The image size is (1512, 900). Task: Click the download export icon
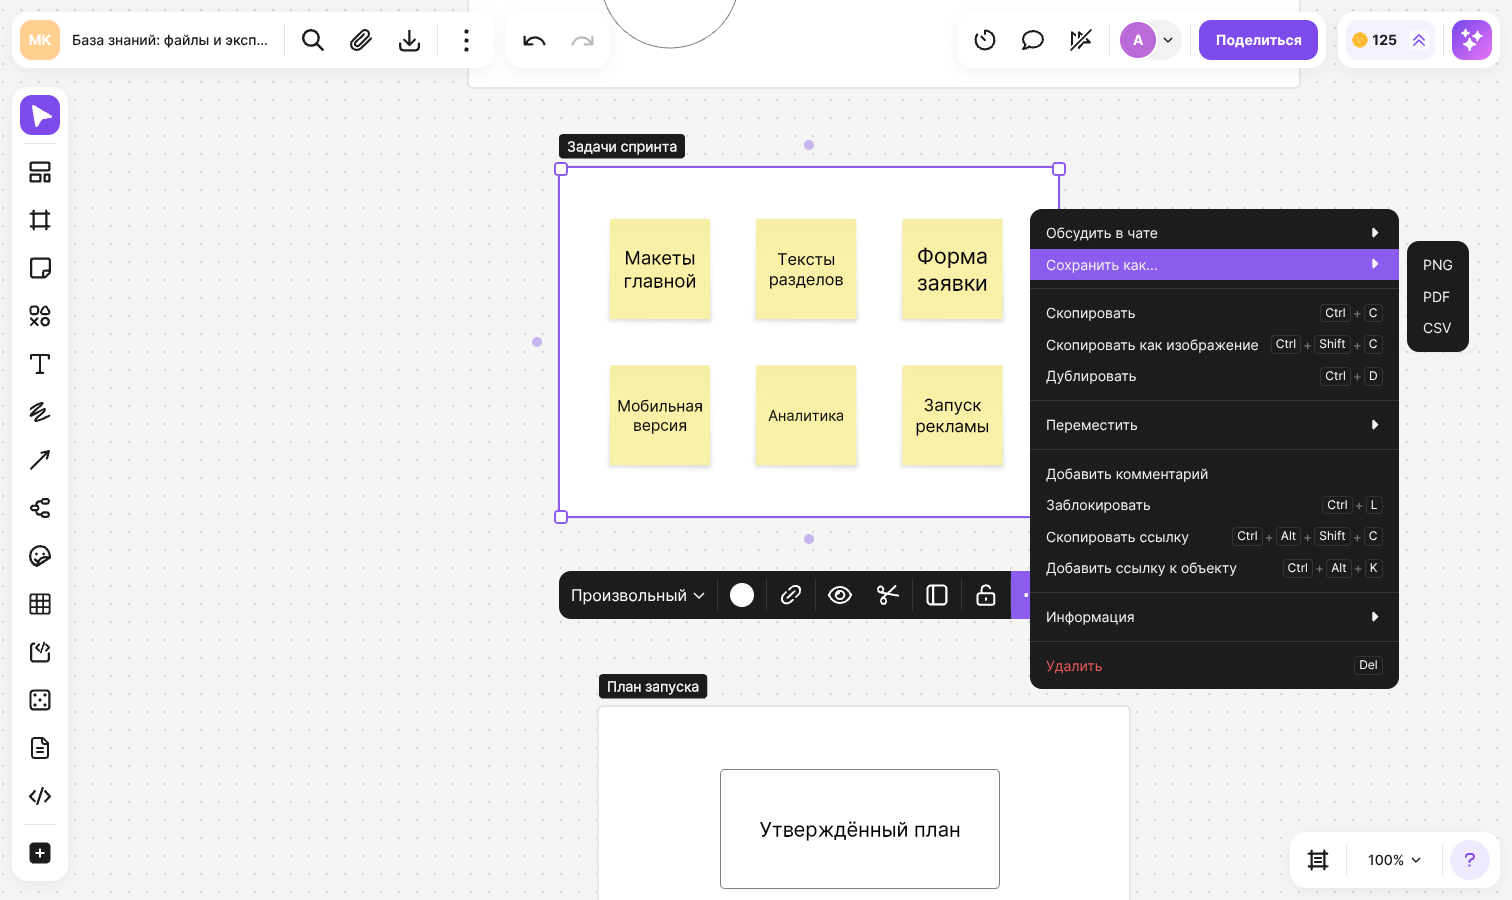click(409, 40)
